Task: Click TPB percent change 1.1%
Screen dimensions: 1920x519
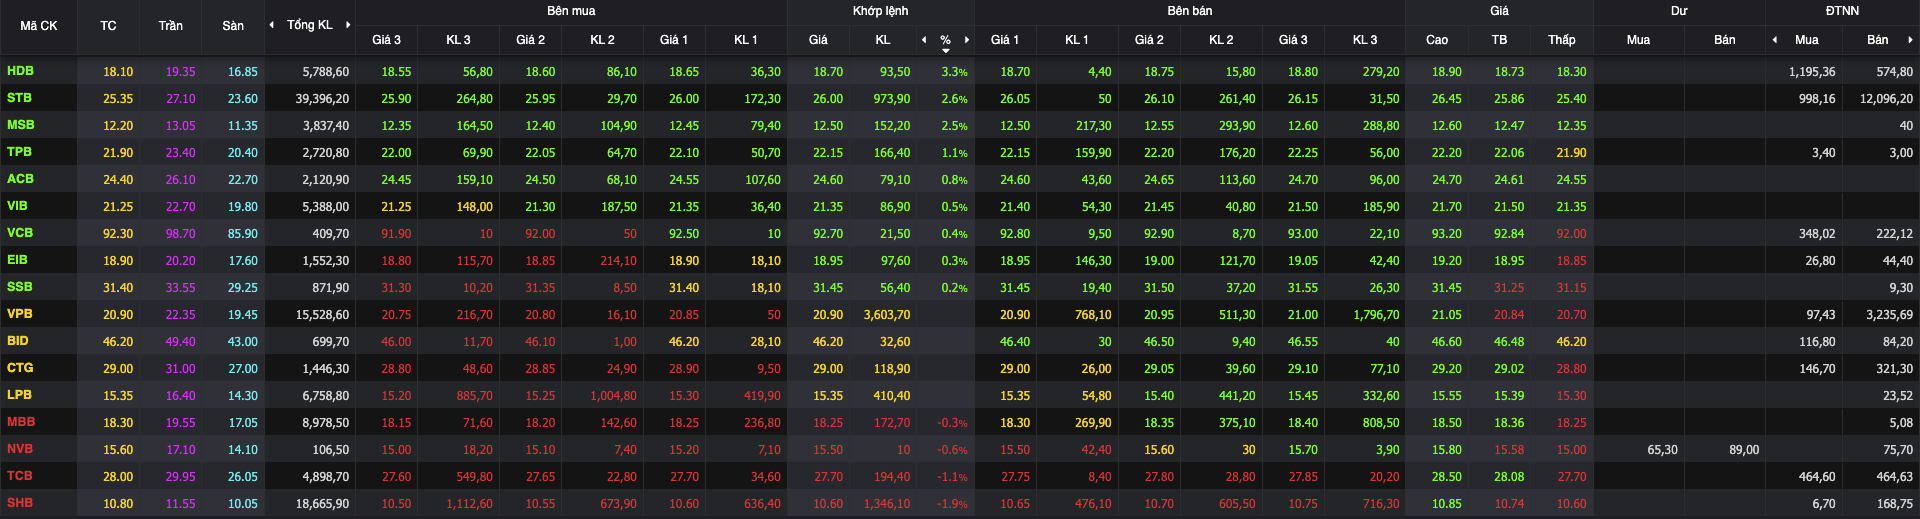Action: coord(954,153)
